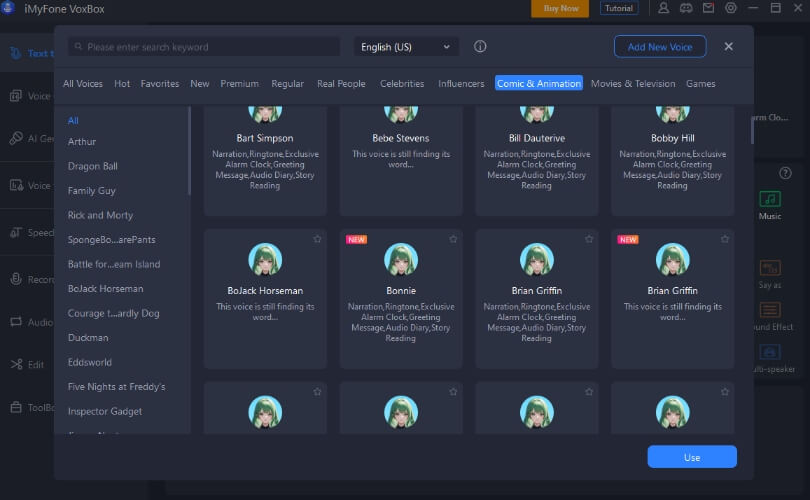Screen dimensions: 810x500
Task: Switch to the Movies & Television tab
Action: pos(633,84)
